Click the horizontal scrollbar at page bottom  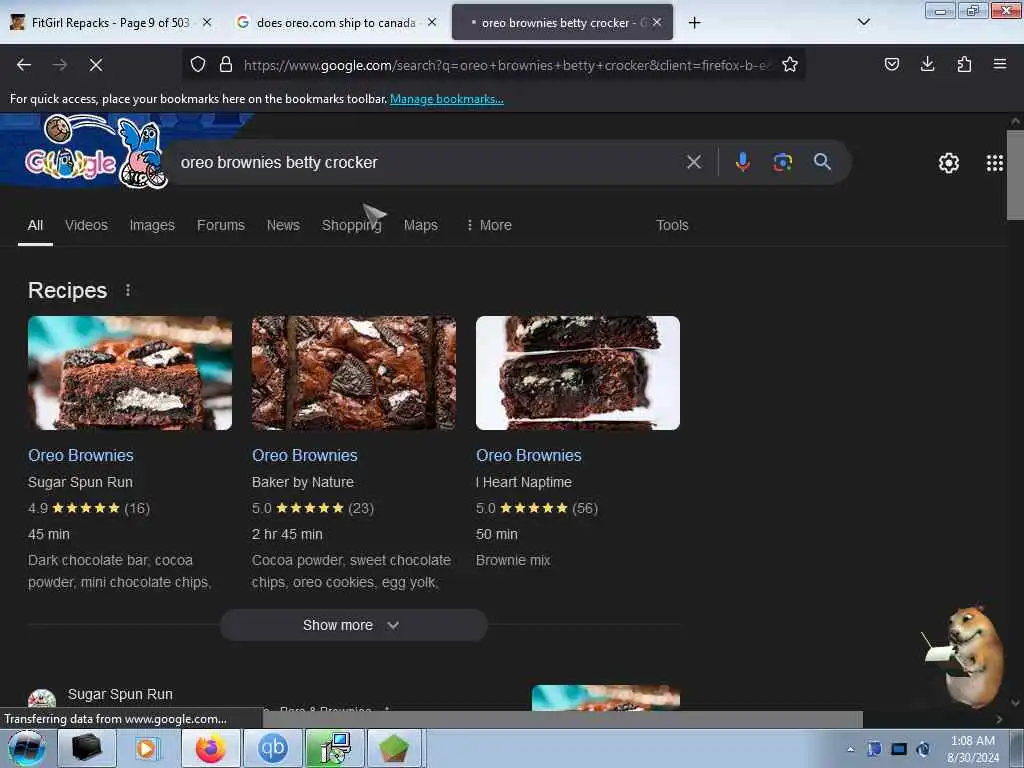[562, 719]
